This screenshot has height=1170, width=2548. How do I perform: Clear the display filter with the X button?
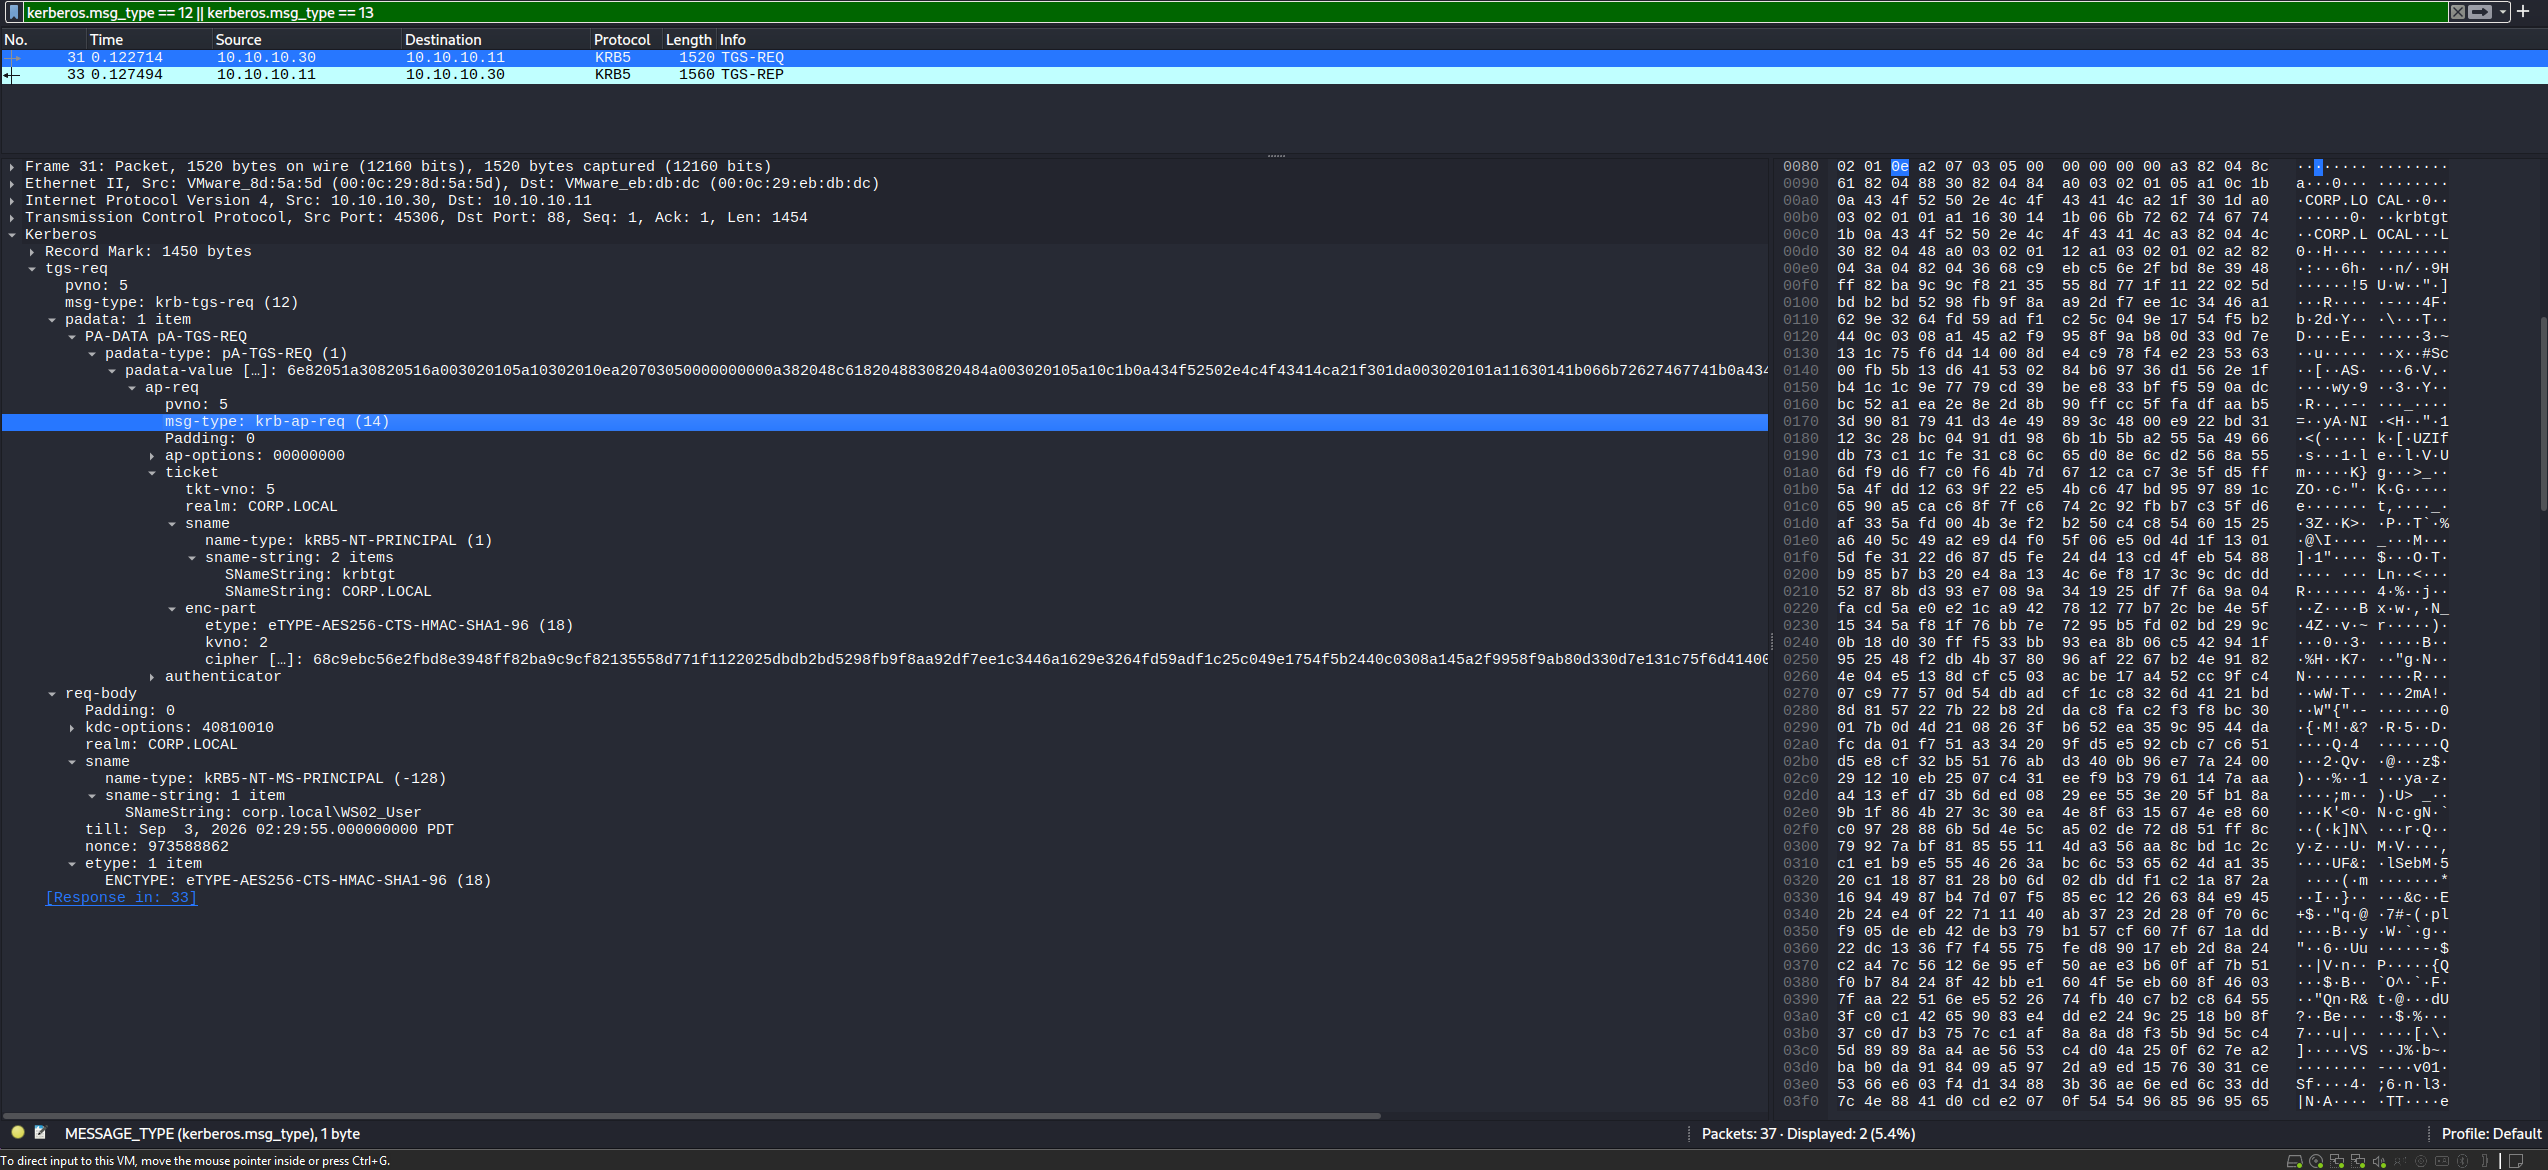2457,12
